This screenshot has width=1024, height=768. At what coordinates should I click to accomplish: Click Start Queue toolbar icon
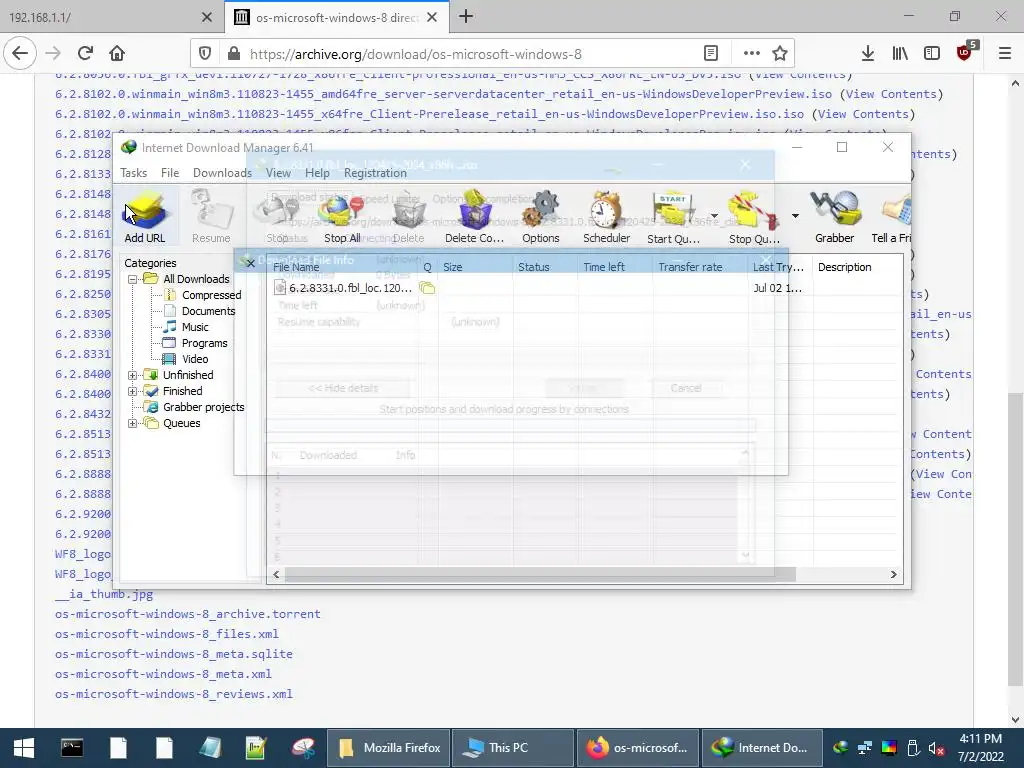[673, 217]
